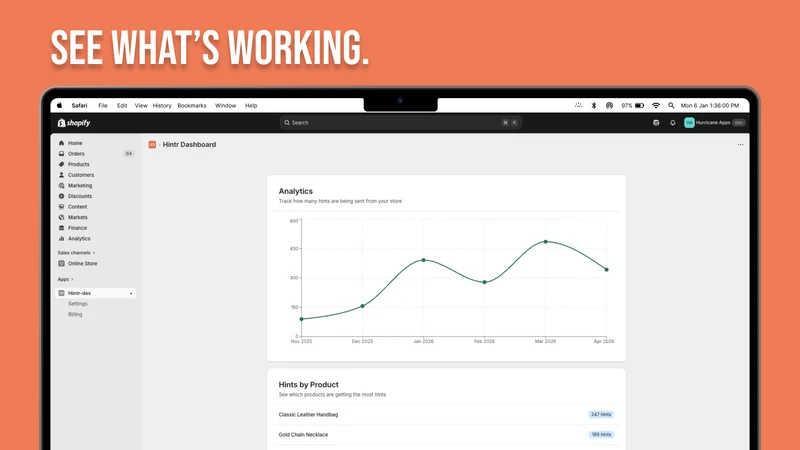800x450 pixels.
Task: Open the History menu
Action: tap(162, 106)
